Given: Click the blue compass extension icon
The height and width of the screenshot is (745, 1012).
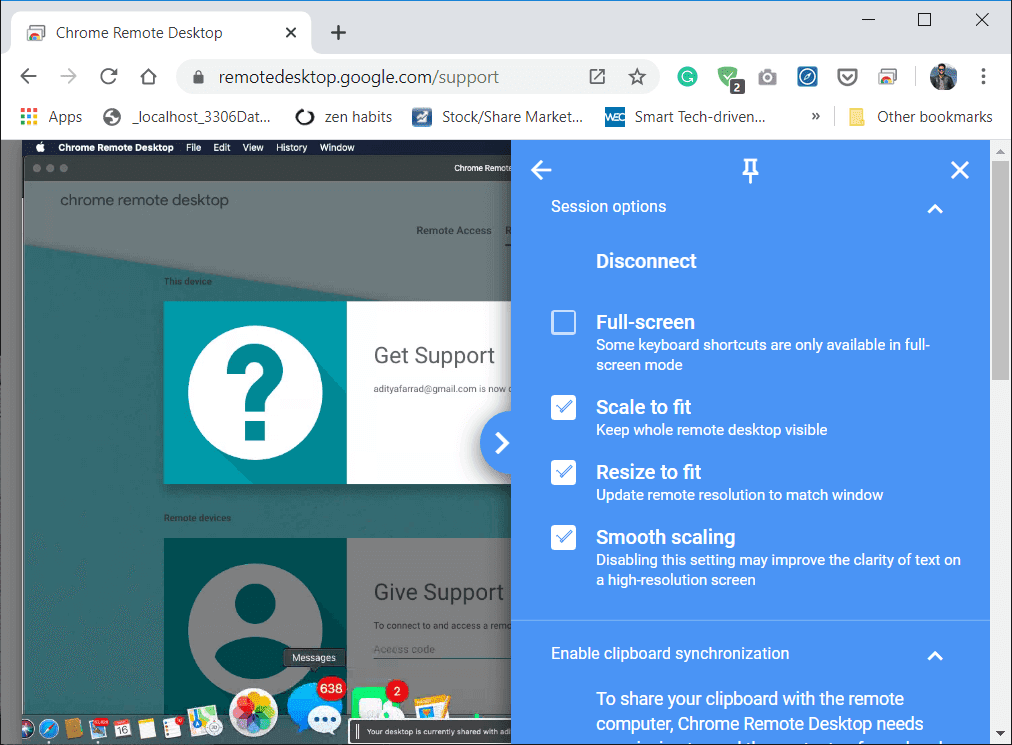Looking at the screenshot, I should [x=807, y=77].
